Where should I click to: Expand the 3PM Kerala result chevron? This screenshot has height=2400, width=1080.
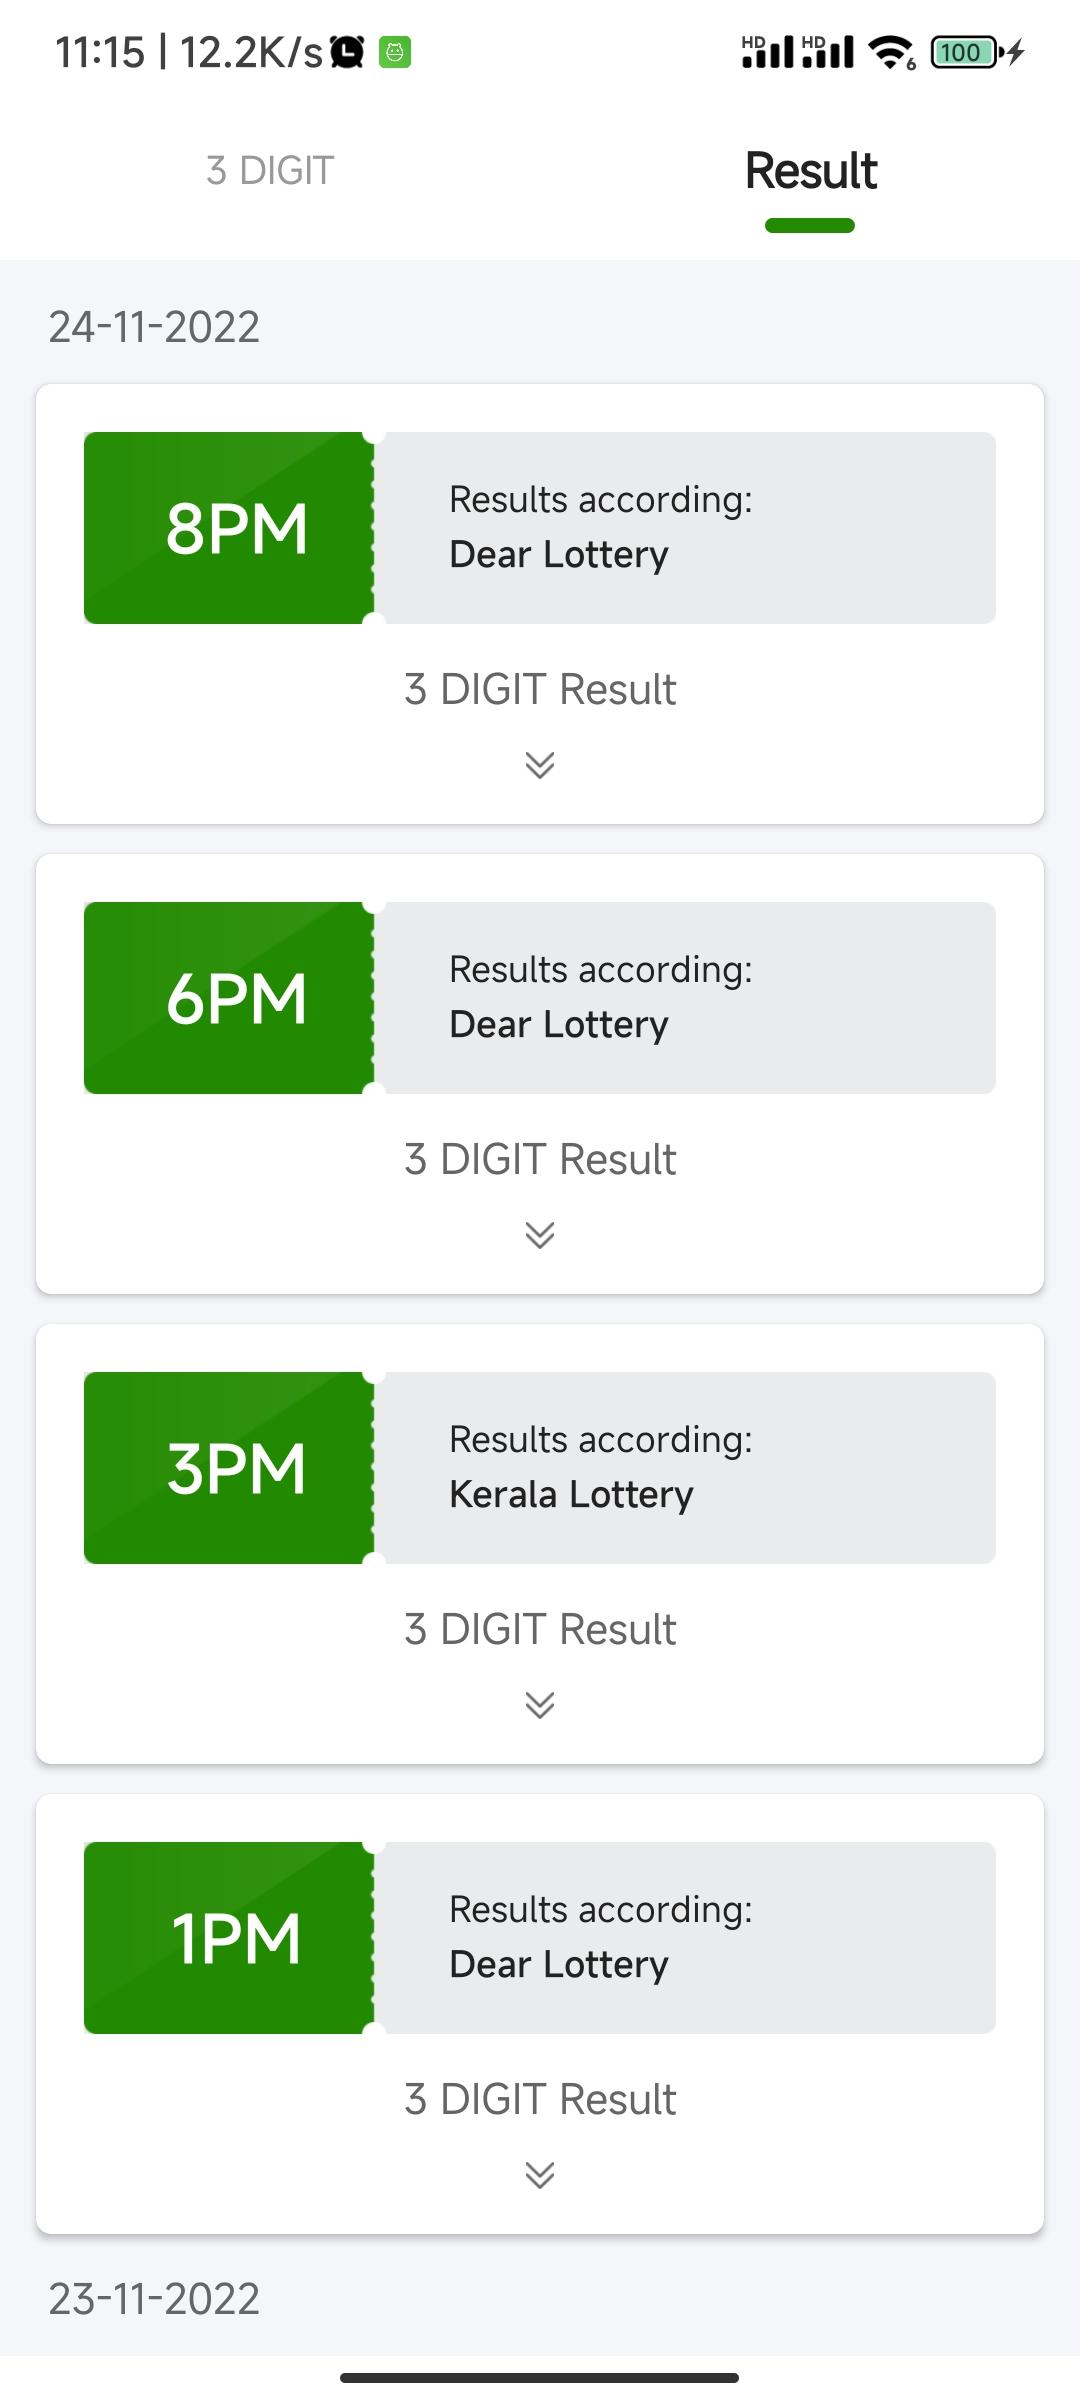(x=540, y=1705)
